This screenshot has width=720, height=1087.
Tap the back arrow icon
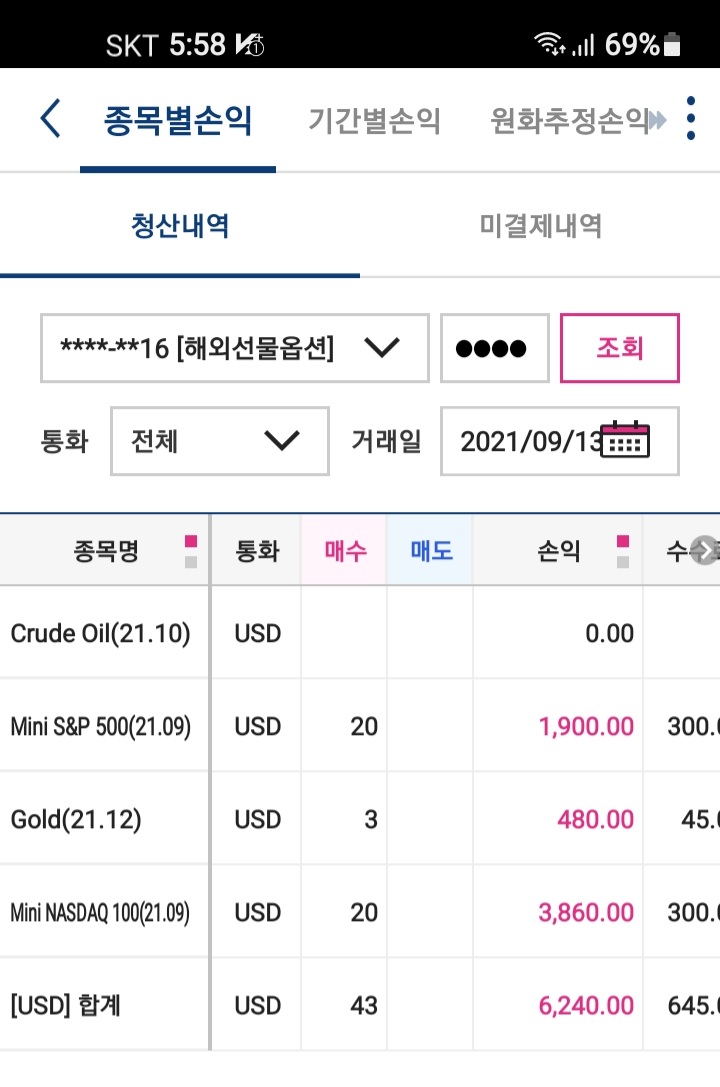pos(51,119)
